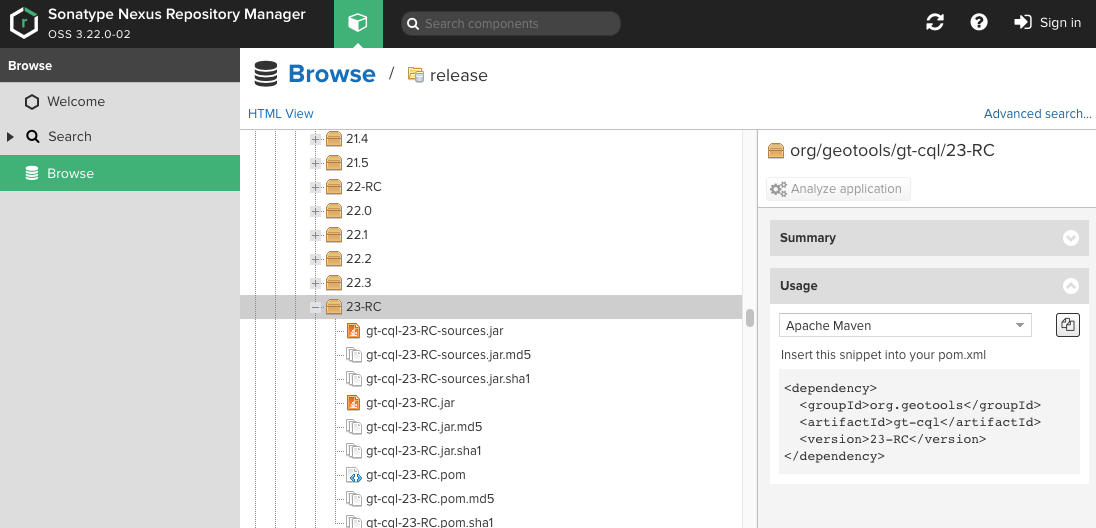Click the Nexus hexagon logo icon

coord(24,24)
